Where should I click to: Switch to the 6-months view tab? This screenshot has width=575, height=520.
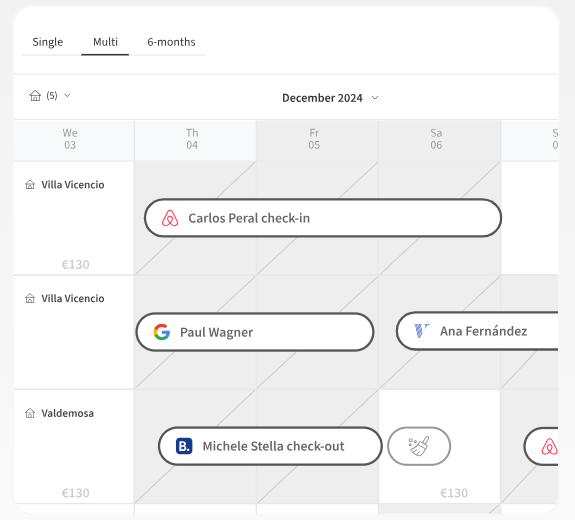tap(171, 42)
